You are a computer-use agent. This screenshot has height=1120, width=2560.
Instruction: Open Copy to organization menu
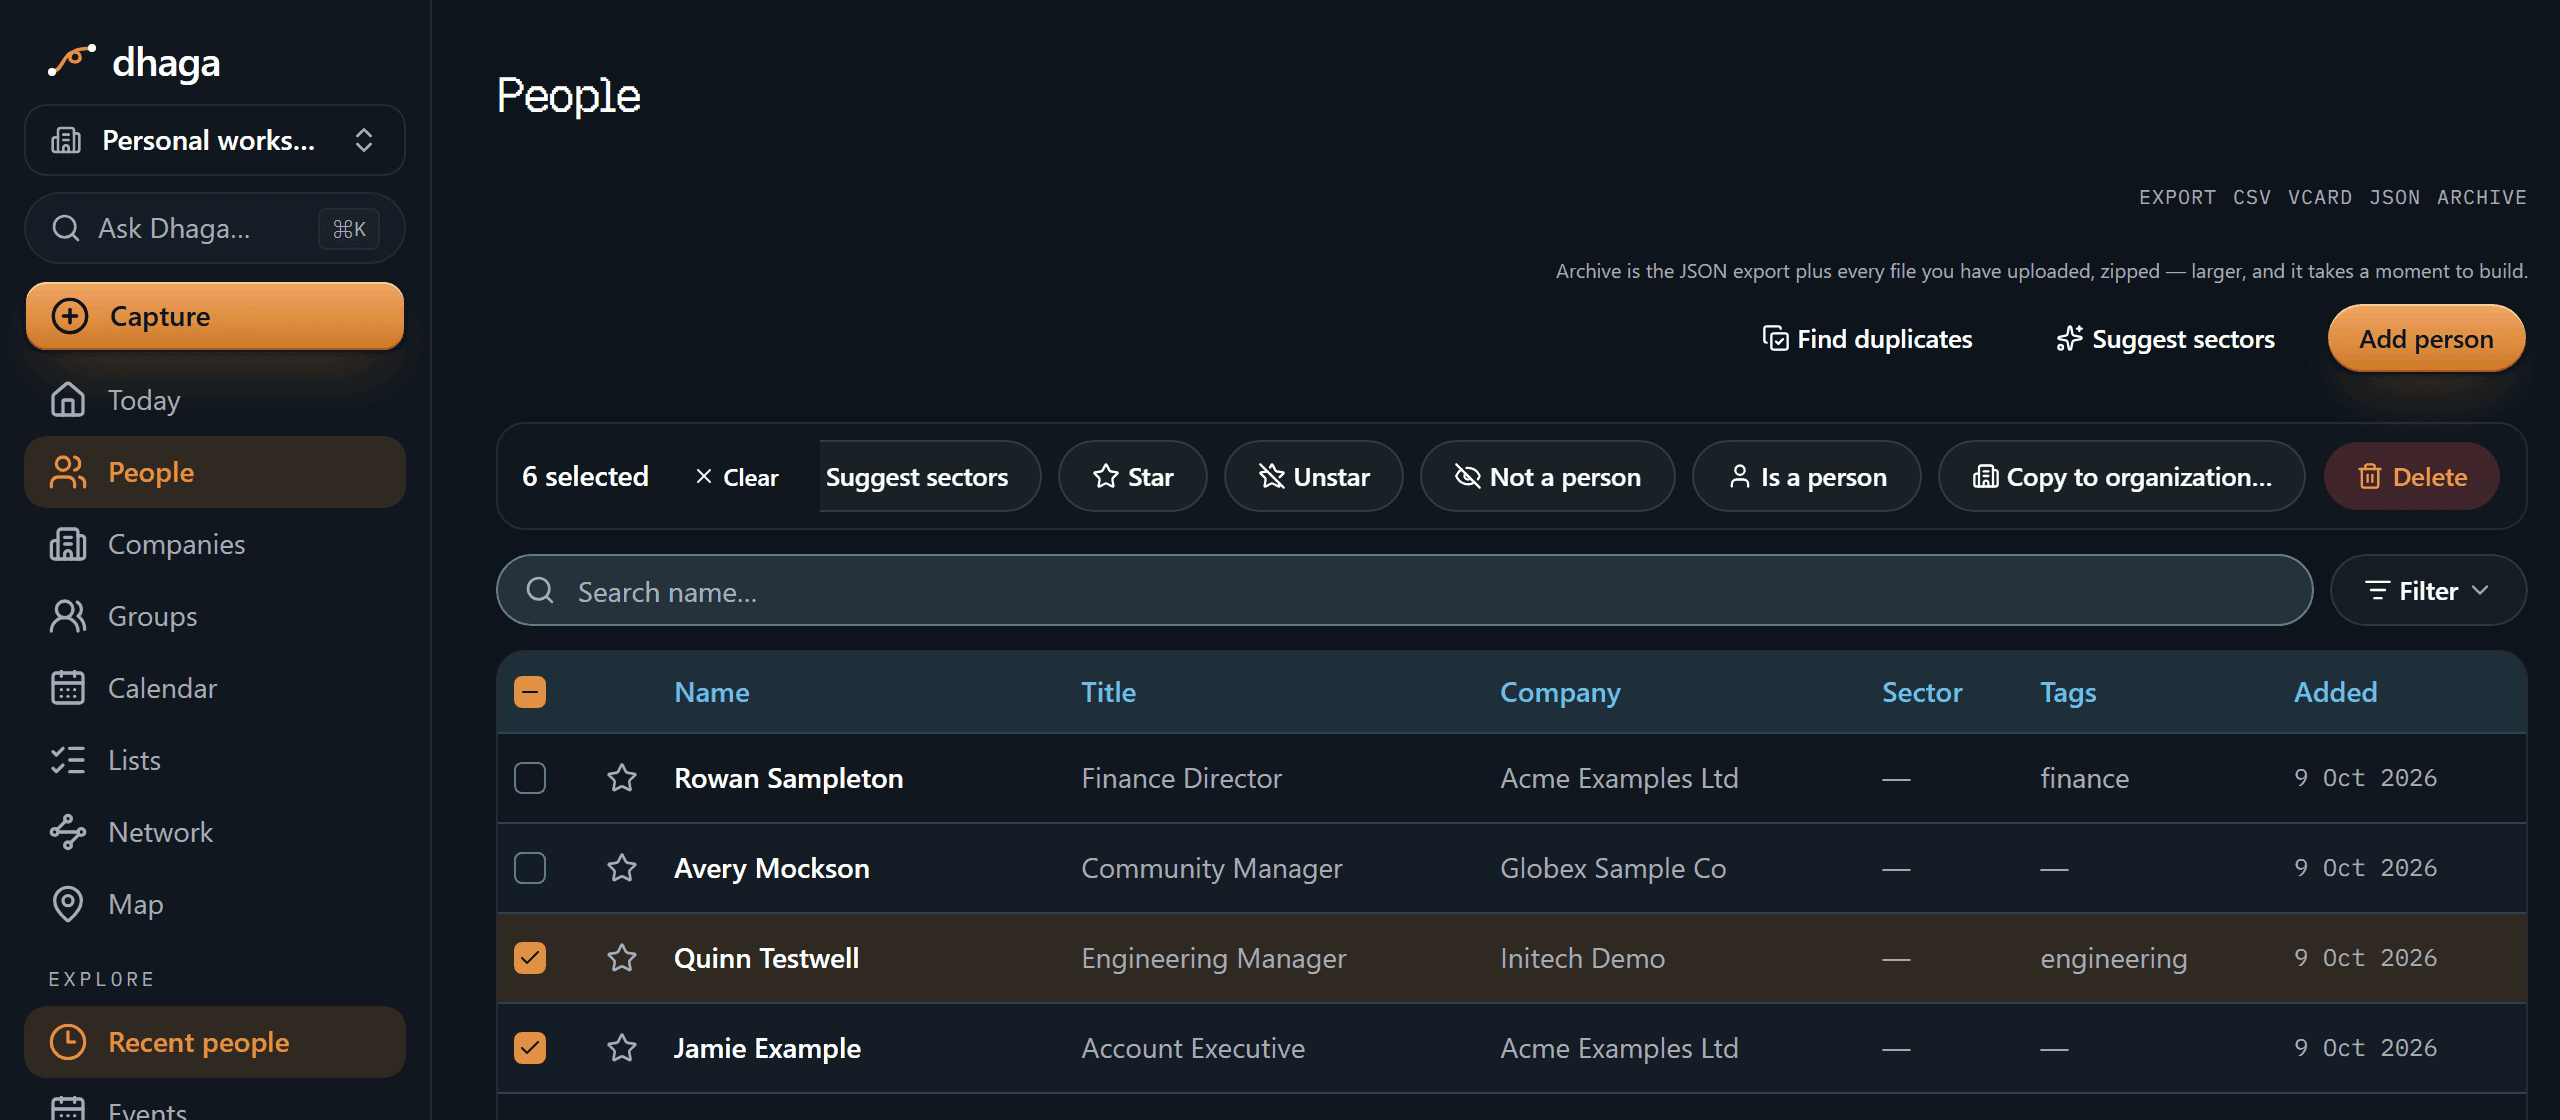(2121, 477)
